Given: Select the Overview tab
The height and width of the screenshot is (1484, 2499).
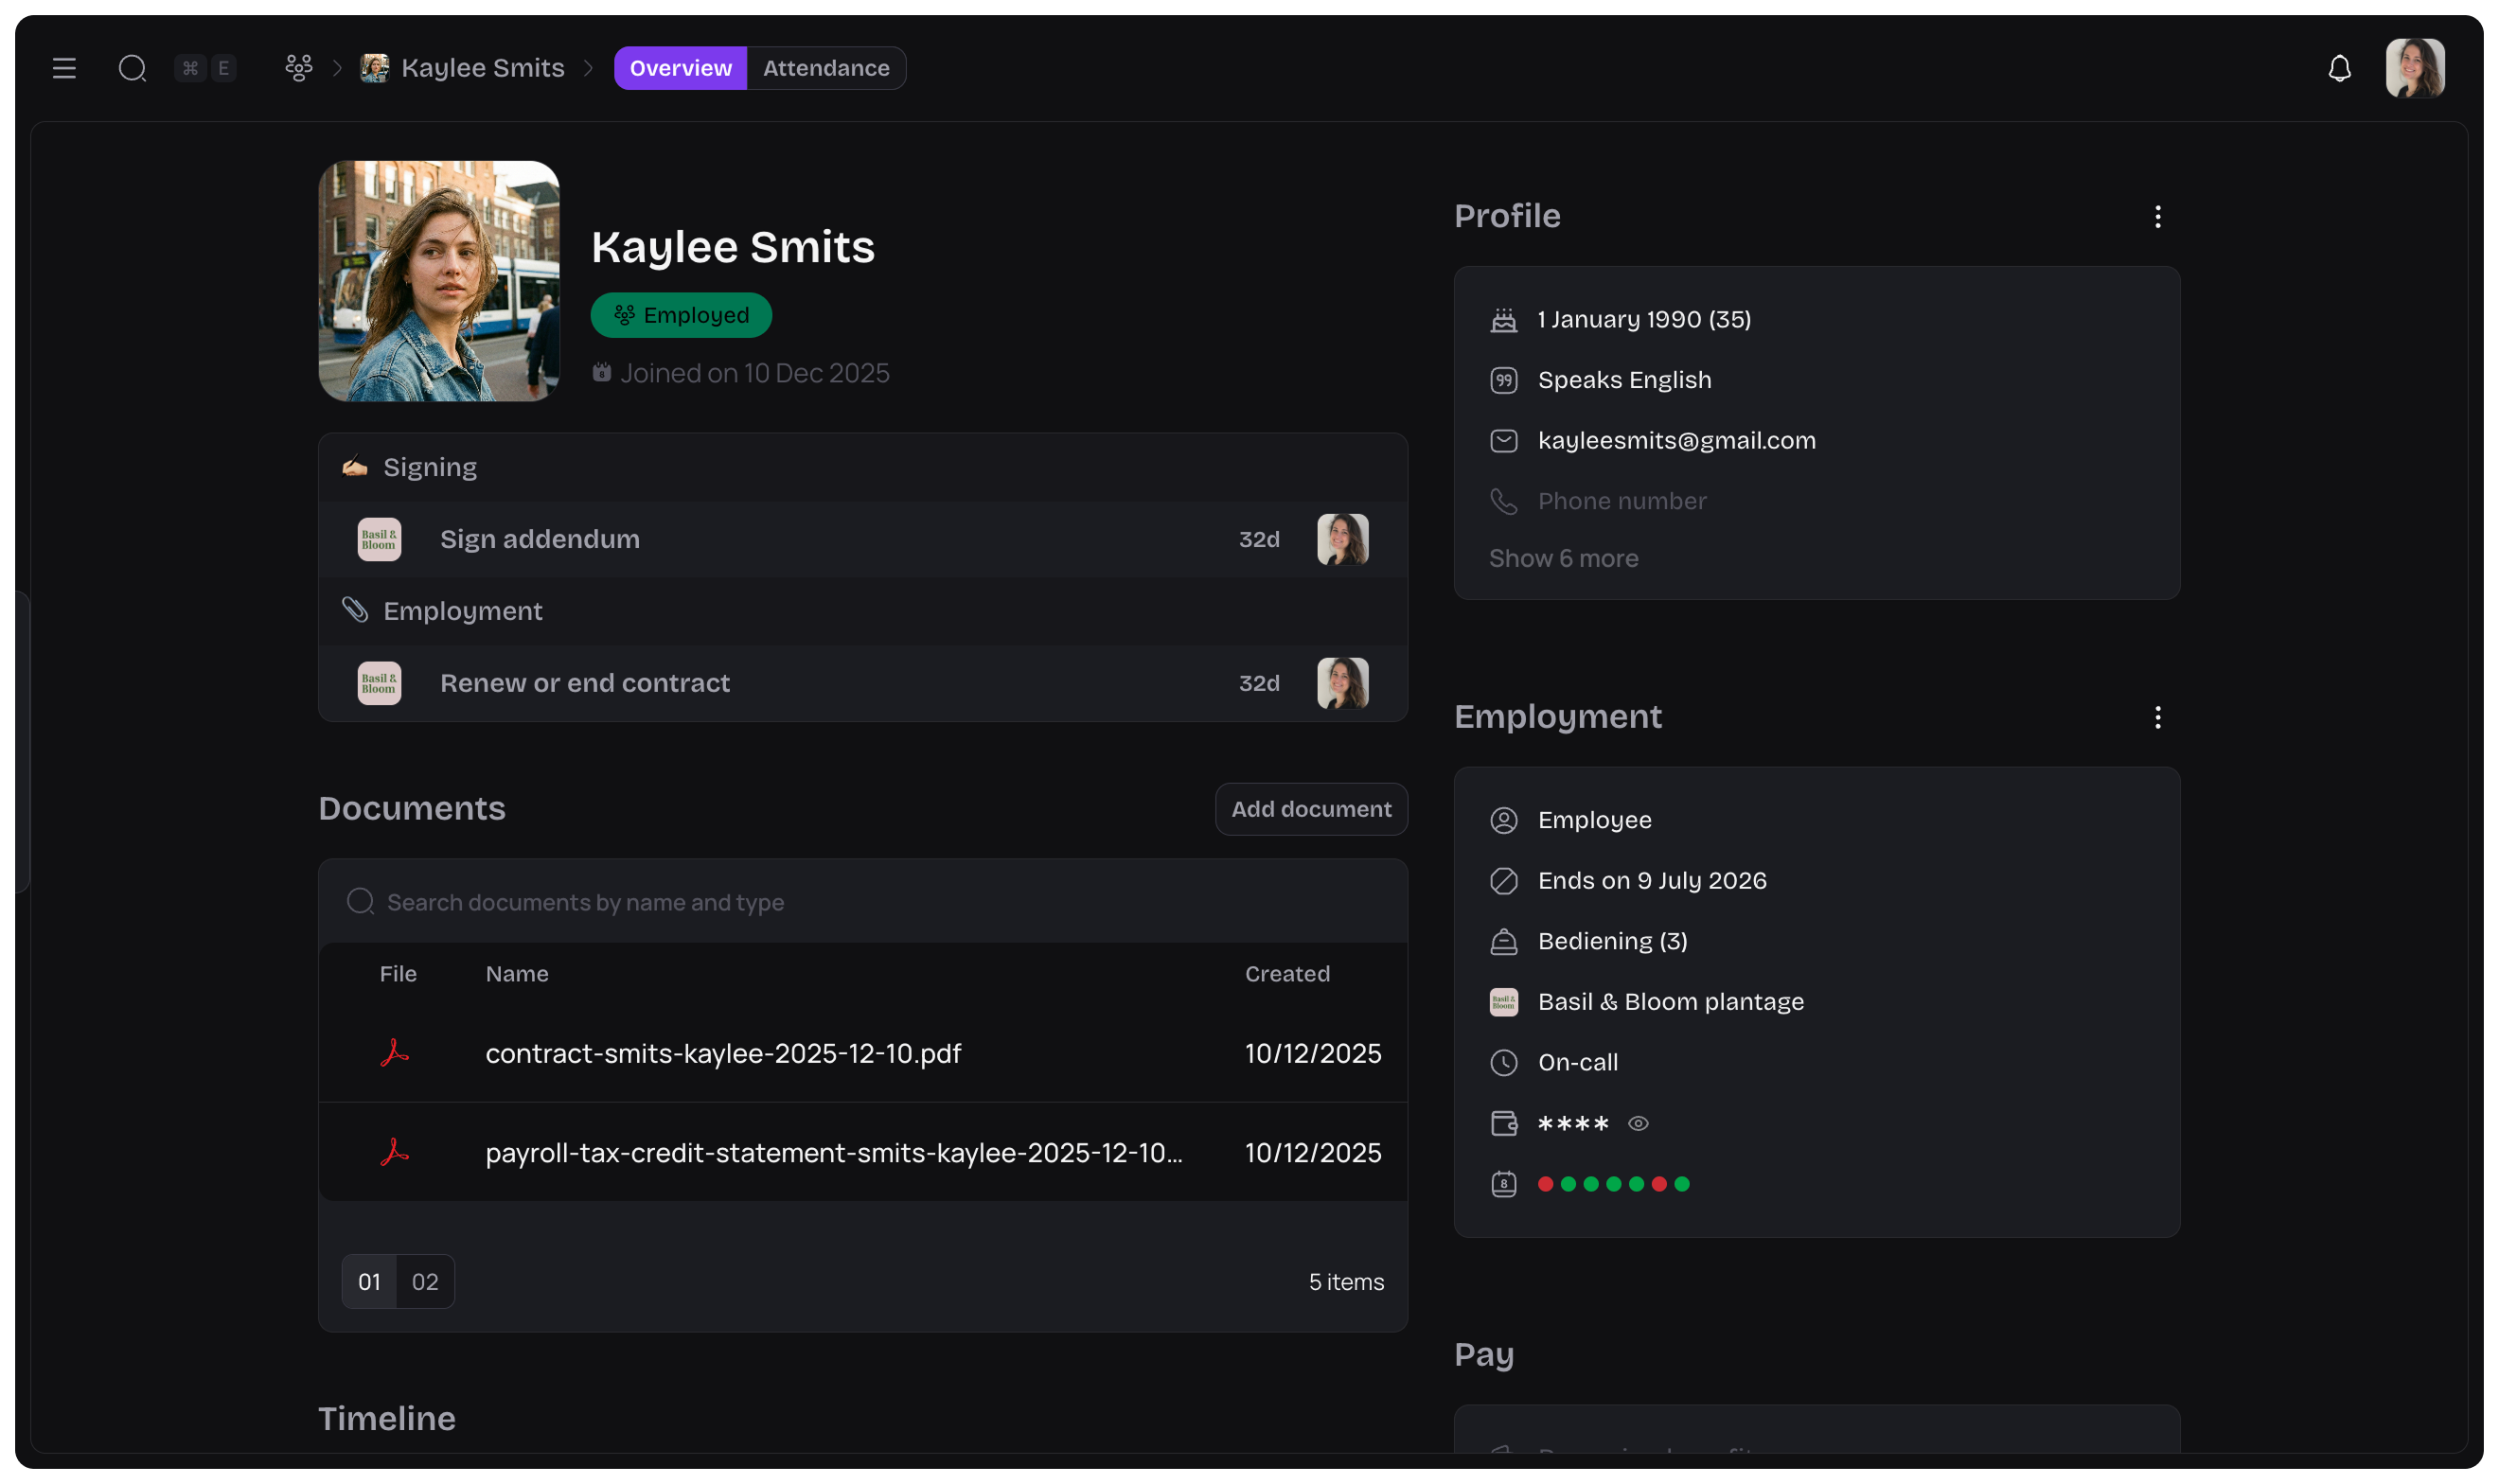Looking at the screenshot, I should click(680, 68).
